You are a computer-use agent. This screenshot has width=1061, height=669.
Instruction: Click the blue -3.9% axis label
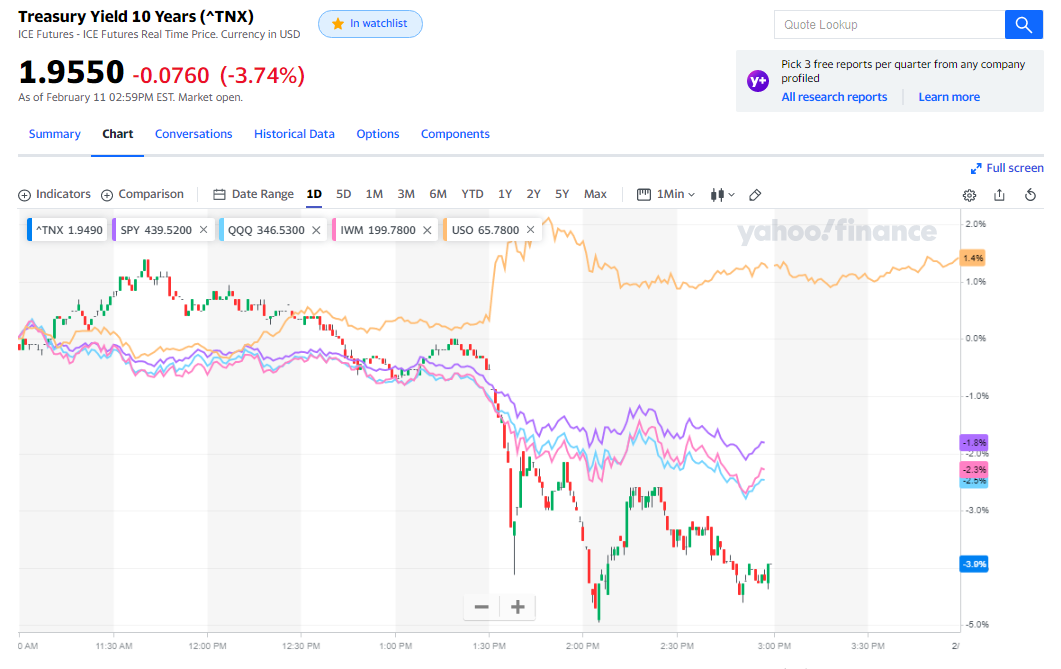coord(974,564)
